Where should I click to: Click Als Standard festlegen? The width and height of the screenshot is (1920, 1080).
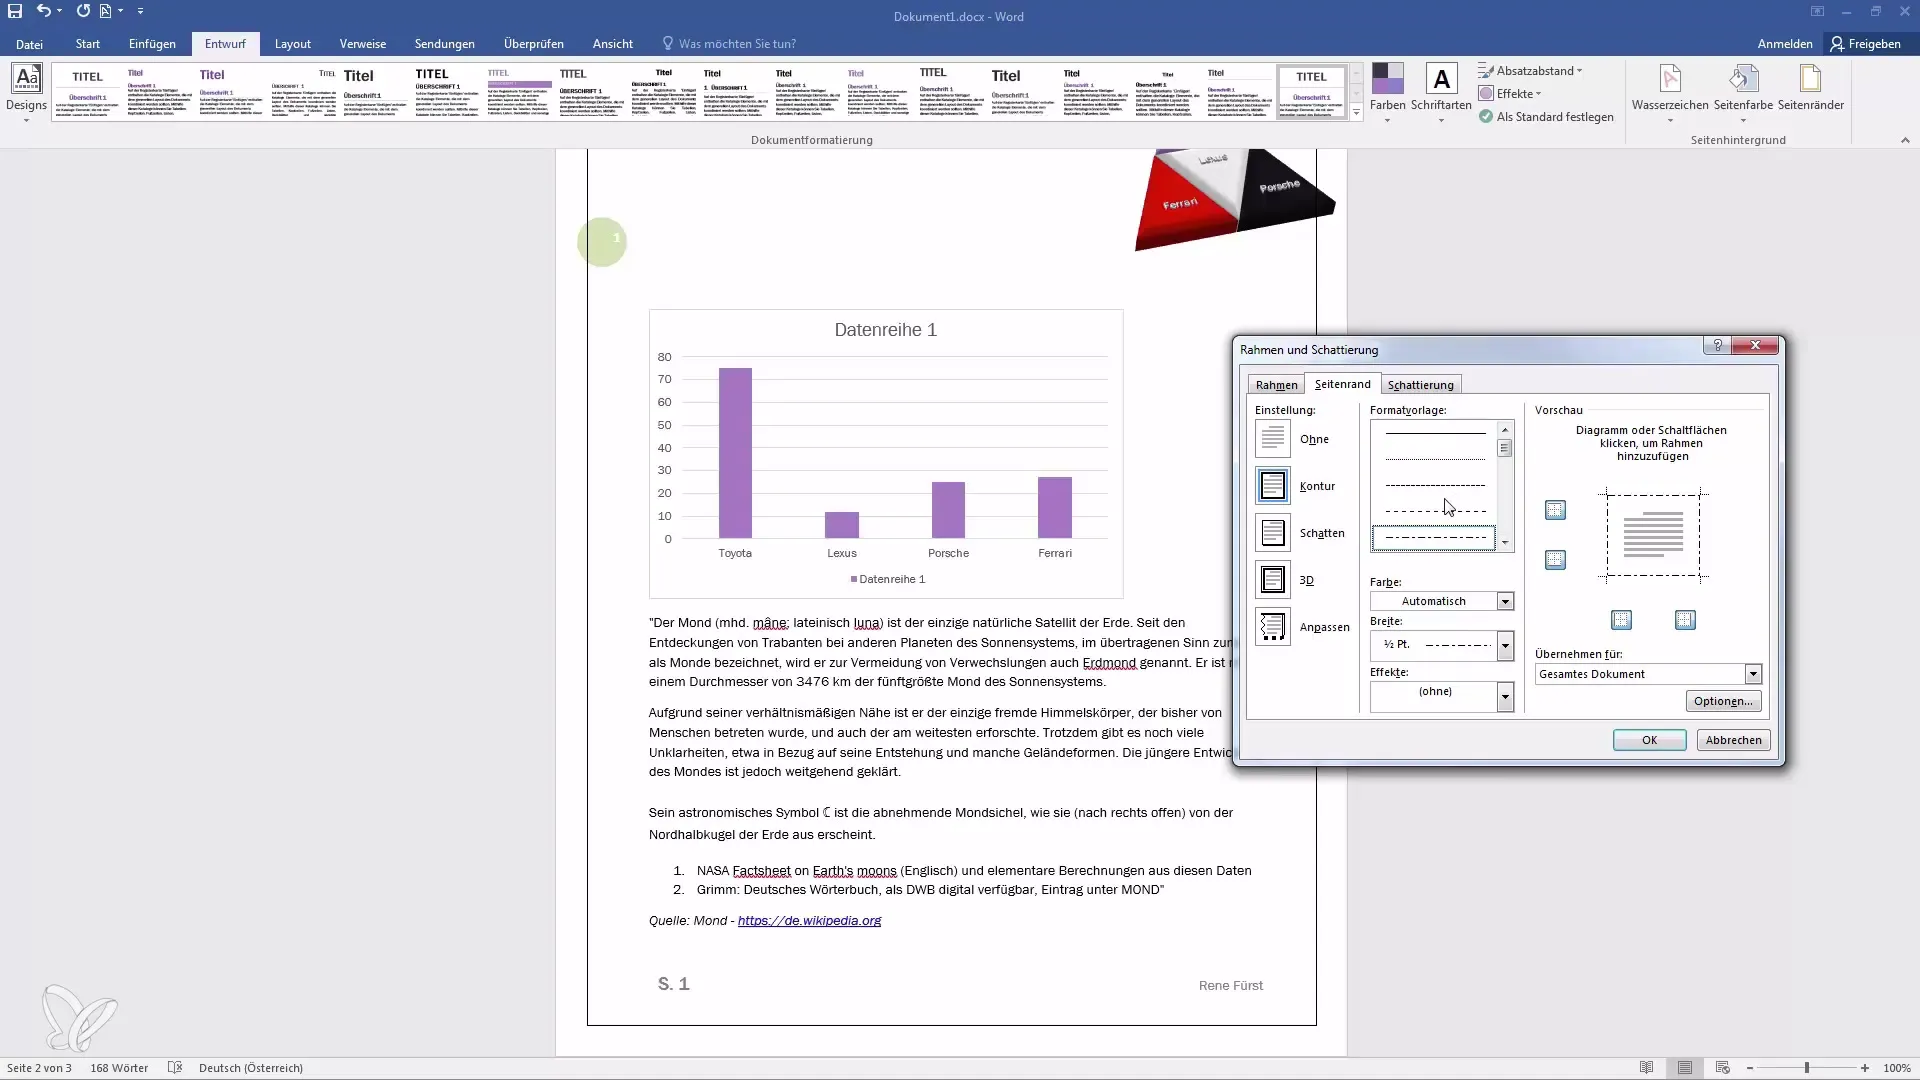tap(1546, 117)
